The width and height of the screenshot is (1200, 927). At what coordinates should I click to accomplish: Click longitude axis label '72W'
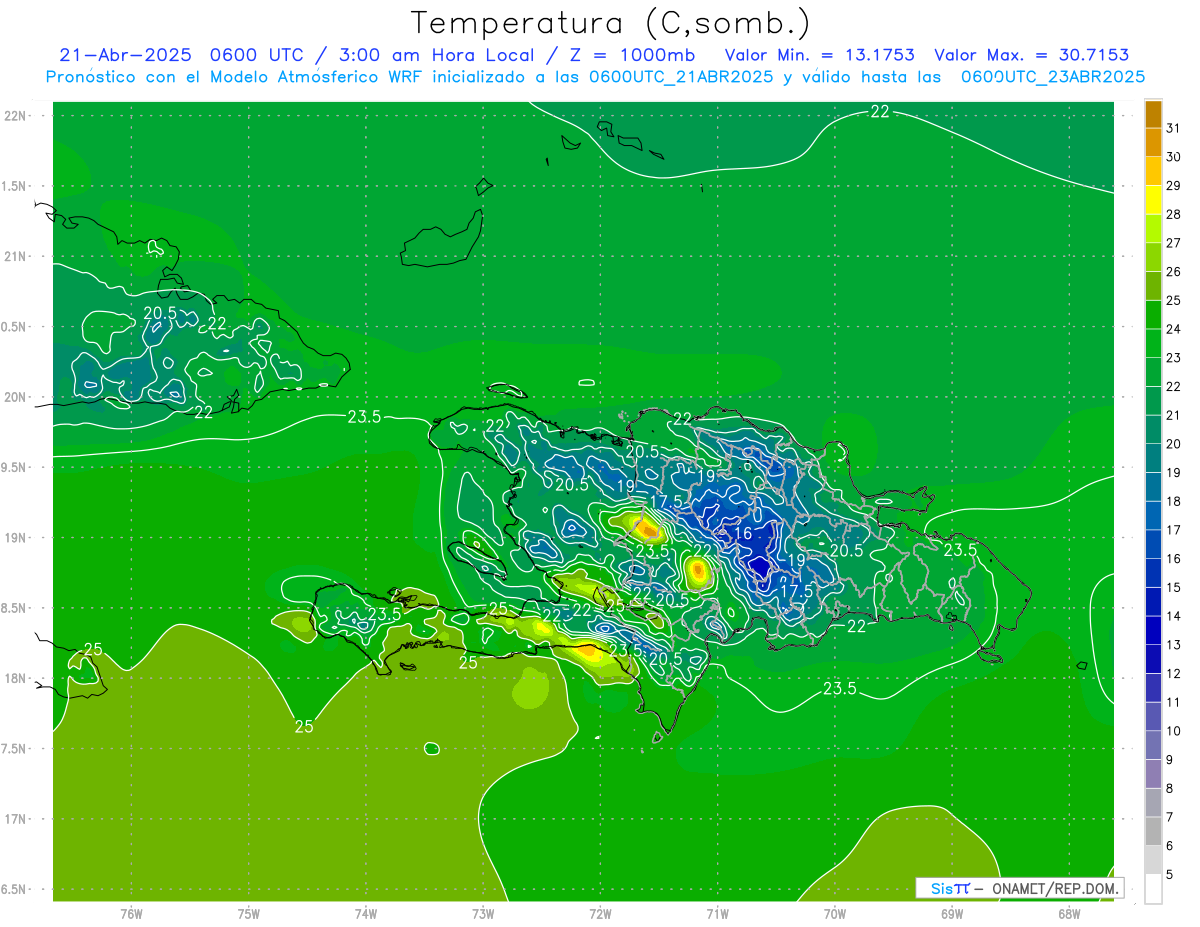(x=600, y=913)
